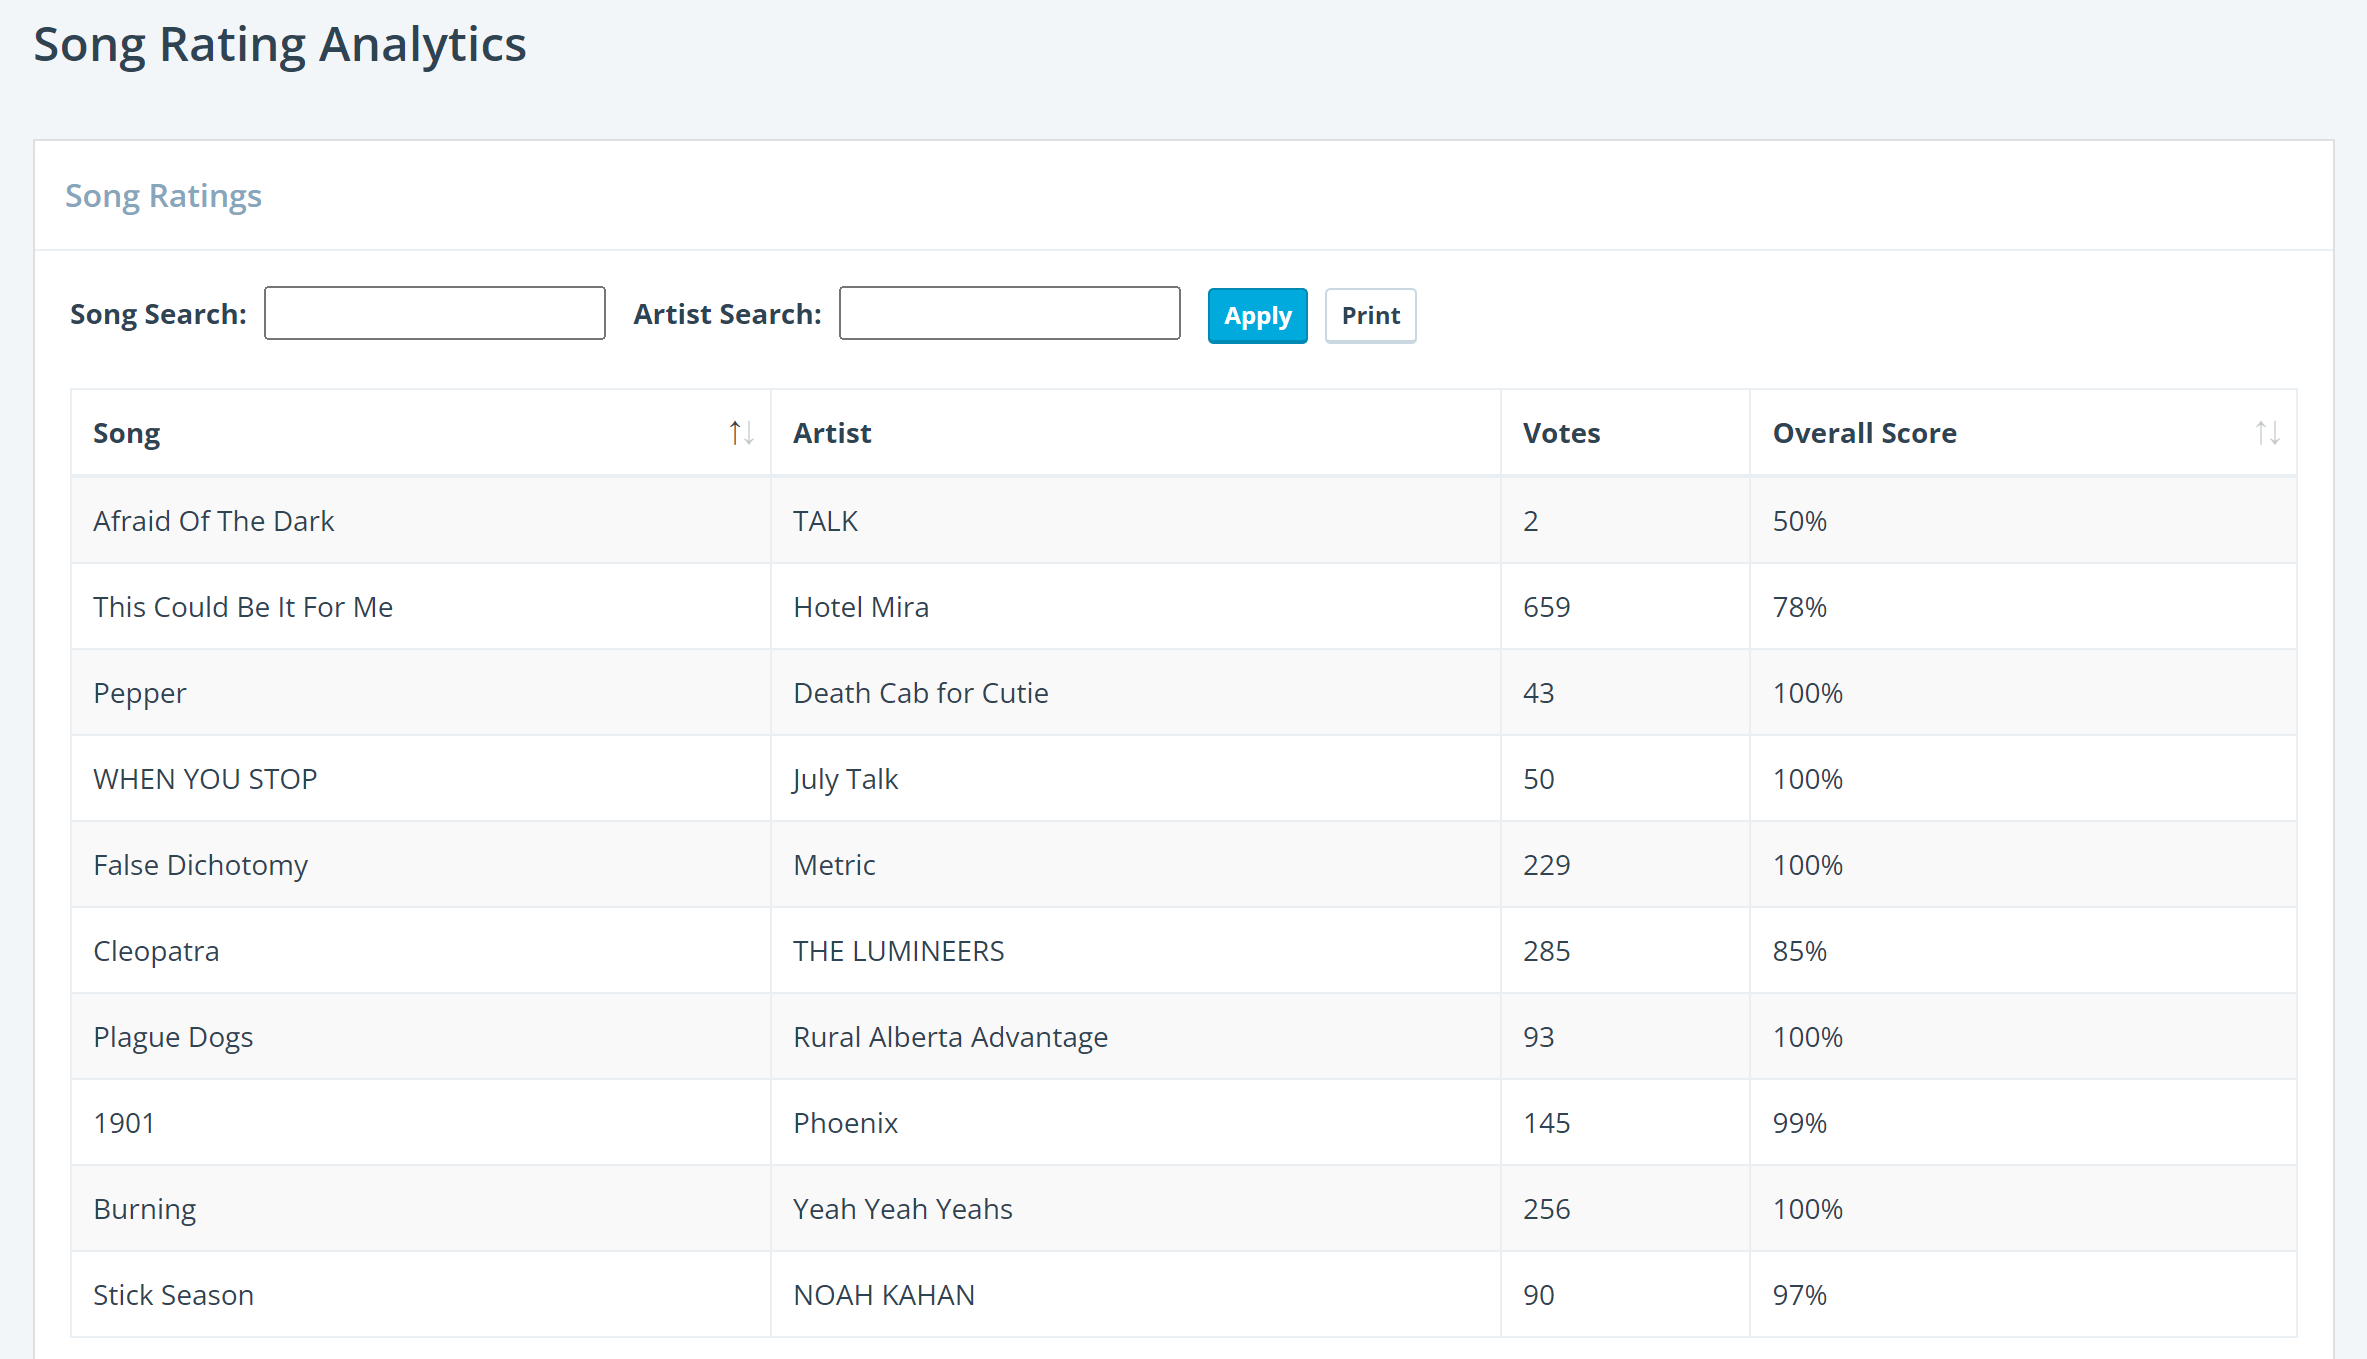Click artist Yeah Yeah Yeahs

(903, 1209)
